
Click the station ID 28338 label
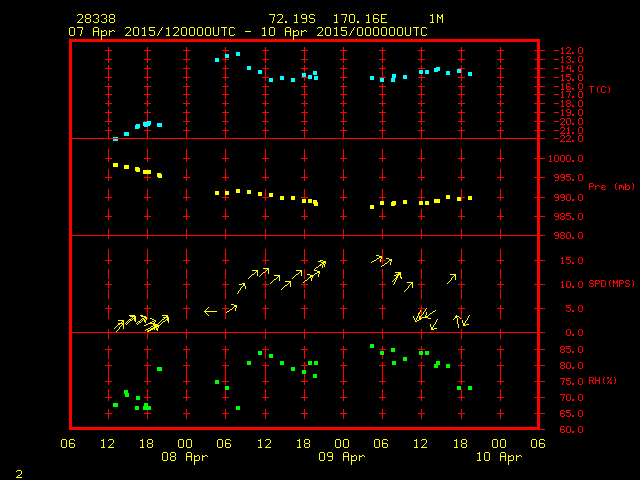click(95, 19)
